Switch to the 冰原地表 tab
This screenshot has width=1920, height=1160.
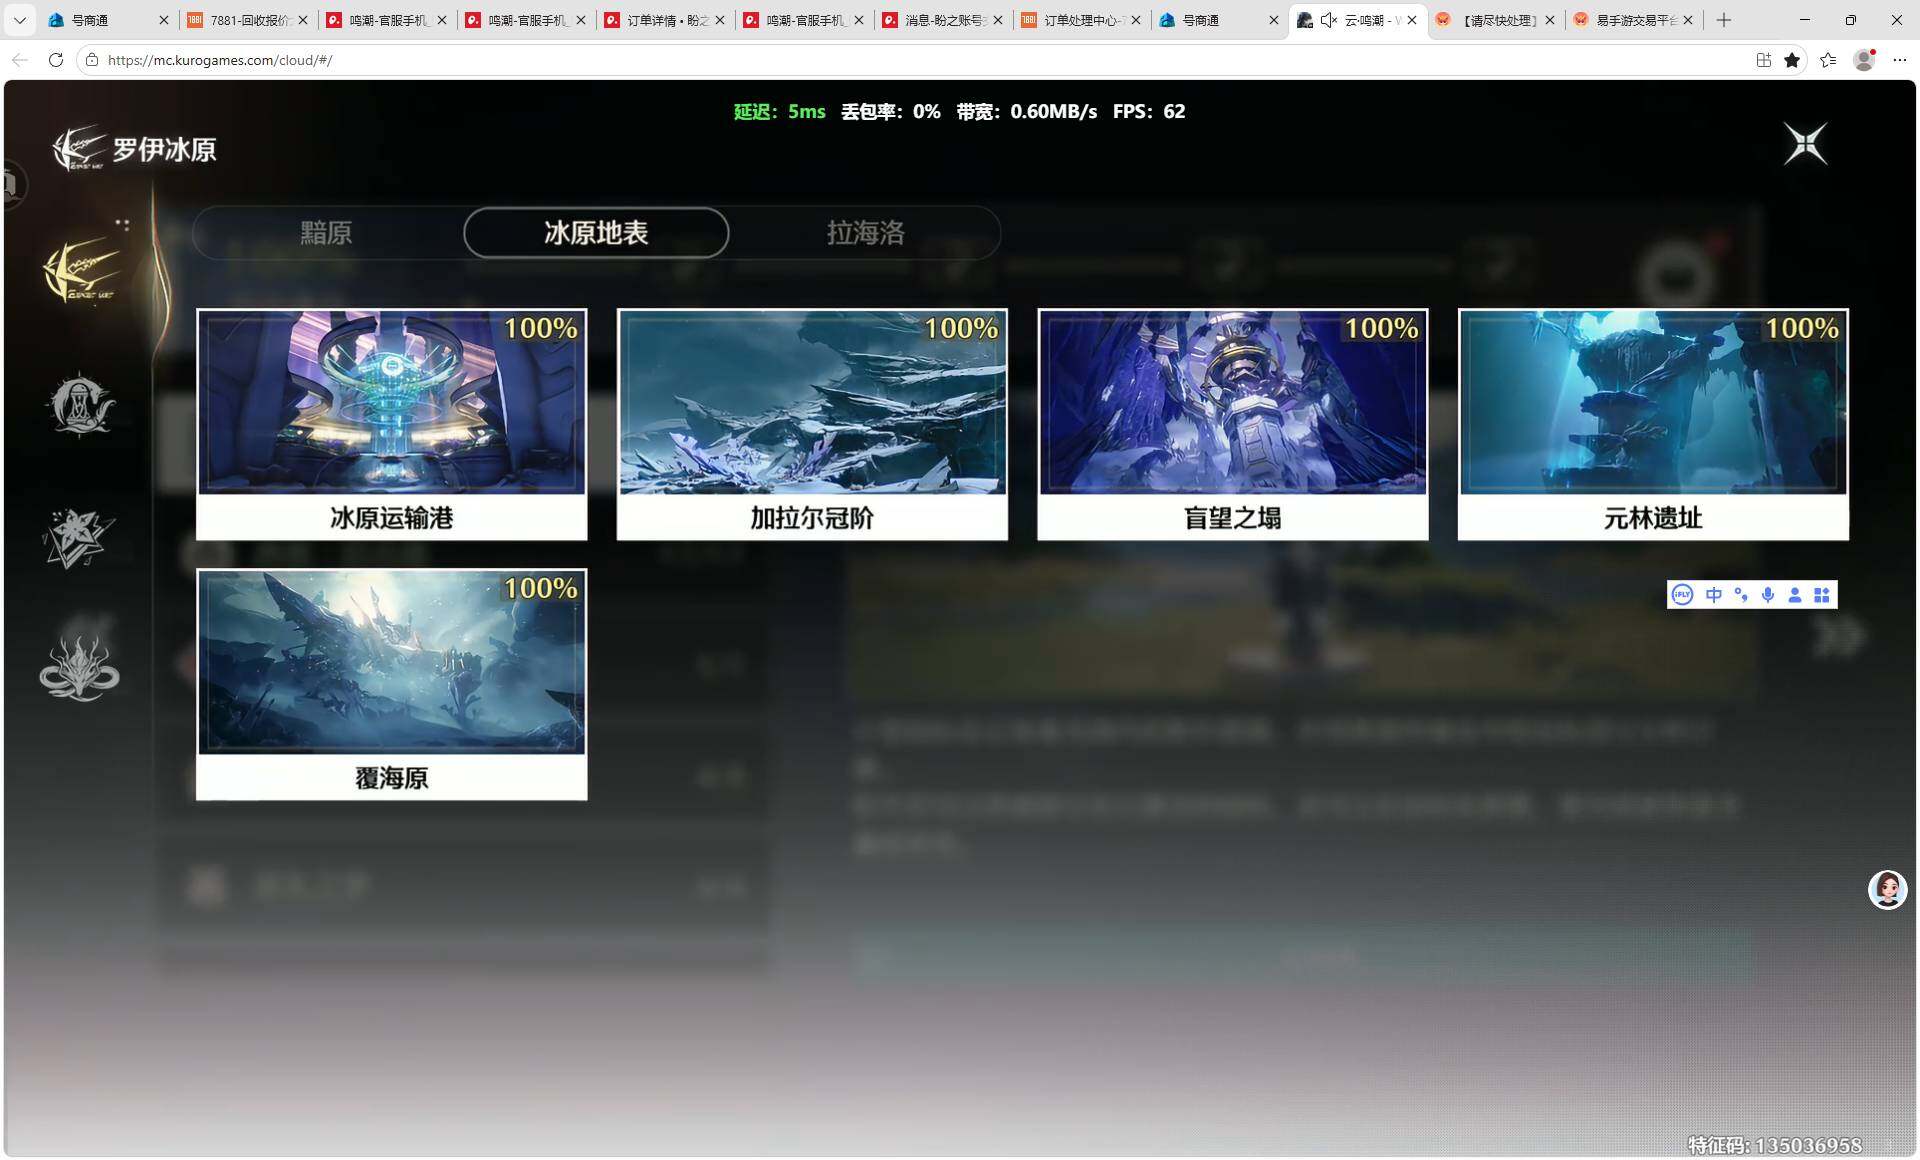point(596,233)
